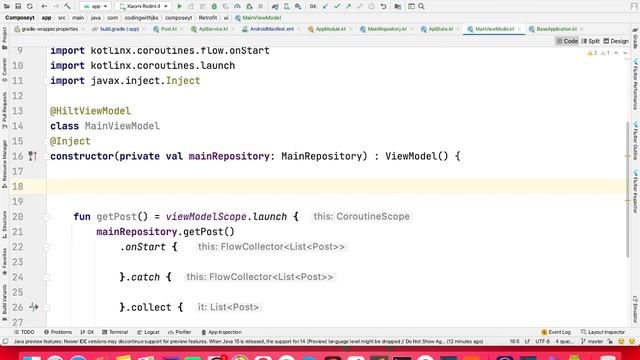The height and width of the screenshot is (360, 640).
Task: Show Git history with the clock icon
Action: click(371, 7)
